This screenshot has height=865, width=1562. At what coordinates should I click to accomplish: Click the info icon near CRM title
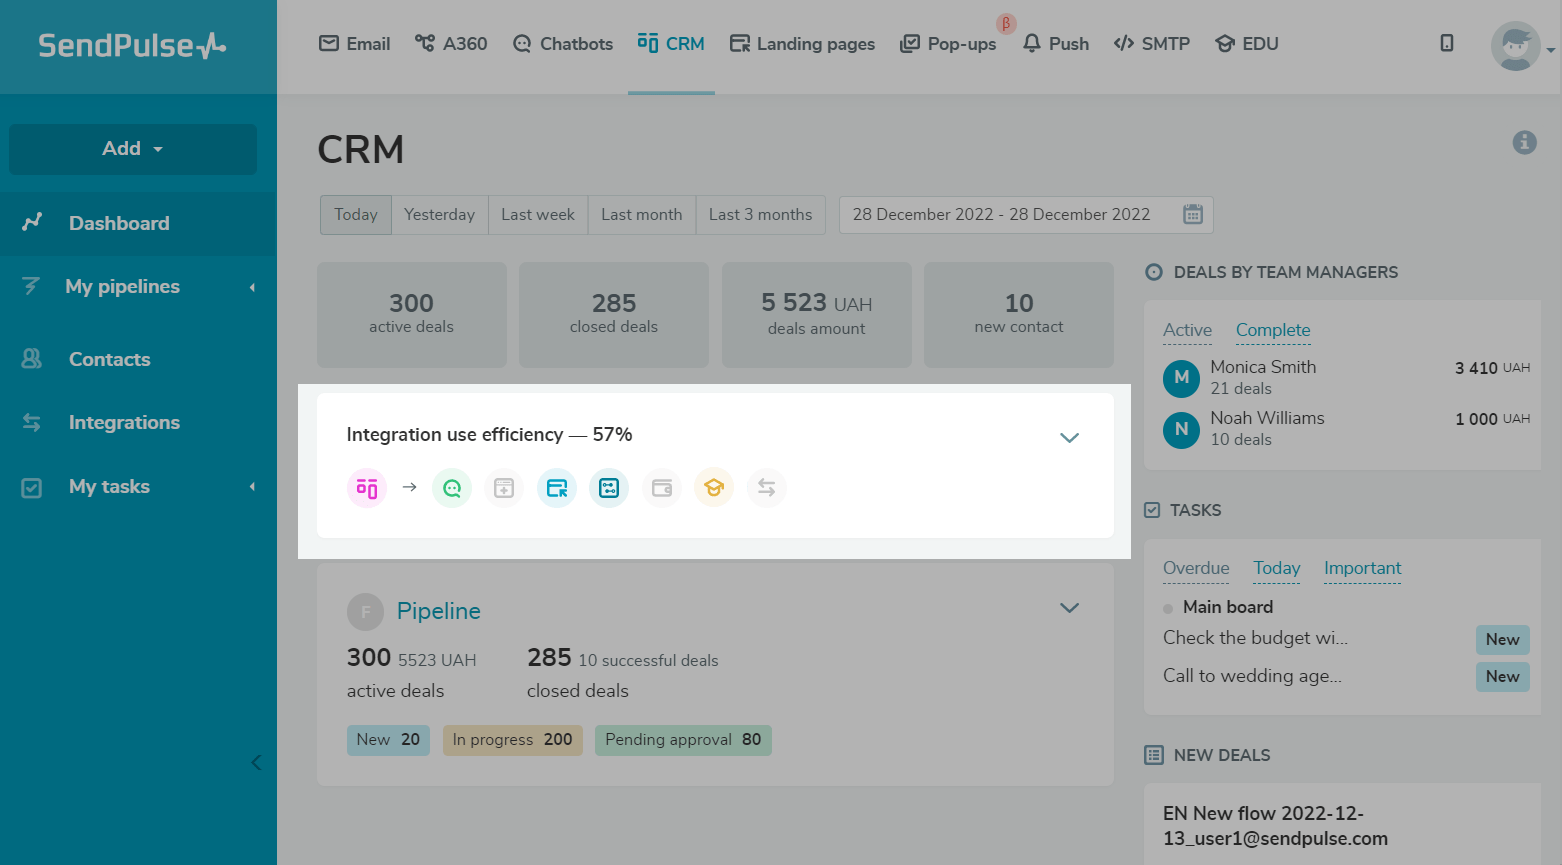1525,142
